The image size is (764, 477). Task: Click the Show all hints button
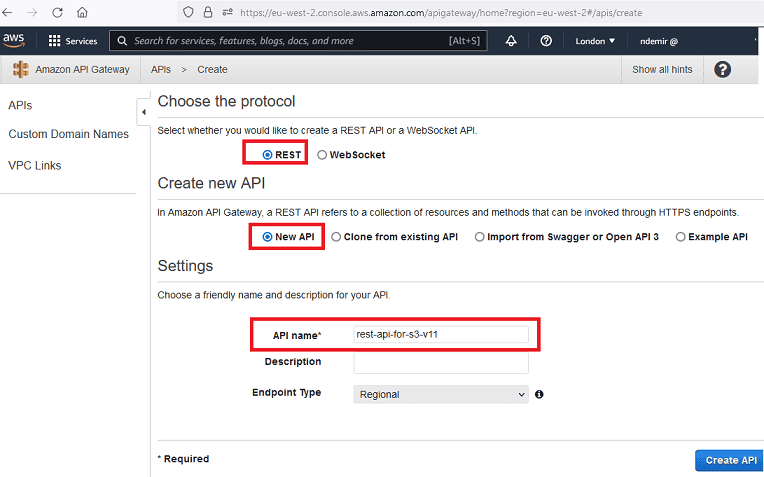[662, 70]
